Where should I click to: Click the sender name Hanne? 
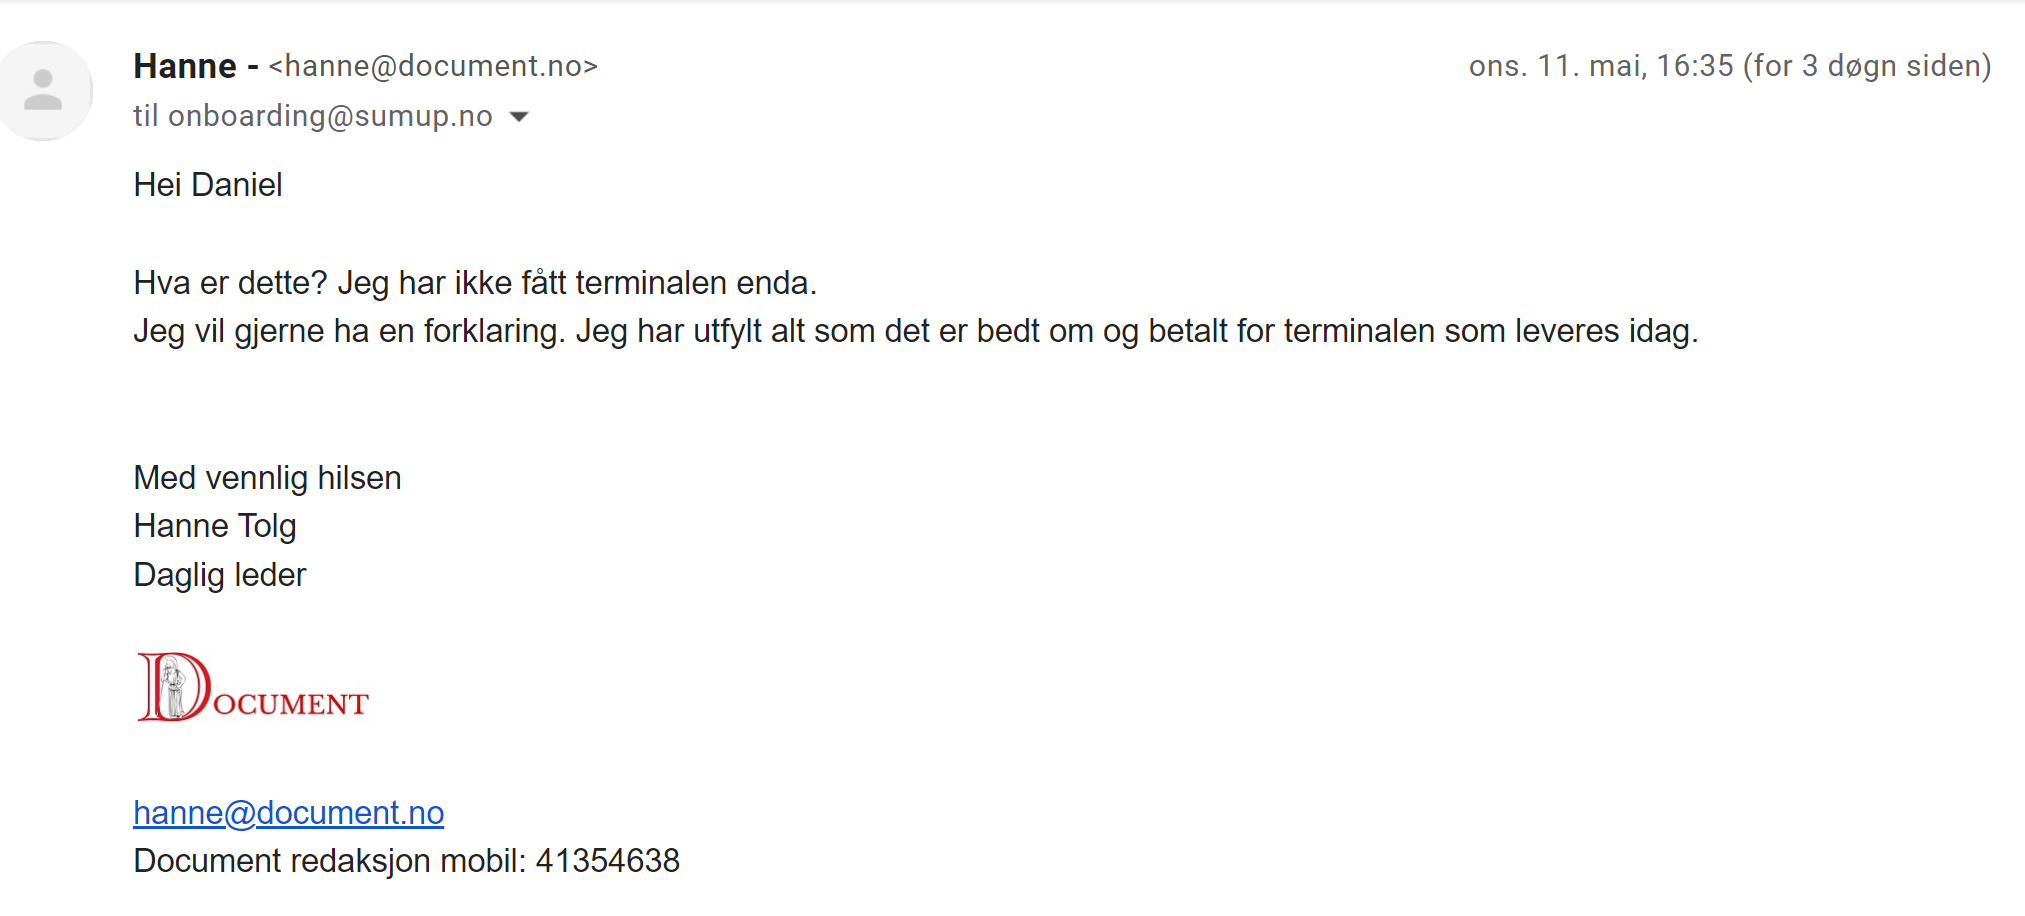[185, 66]
